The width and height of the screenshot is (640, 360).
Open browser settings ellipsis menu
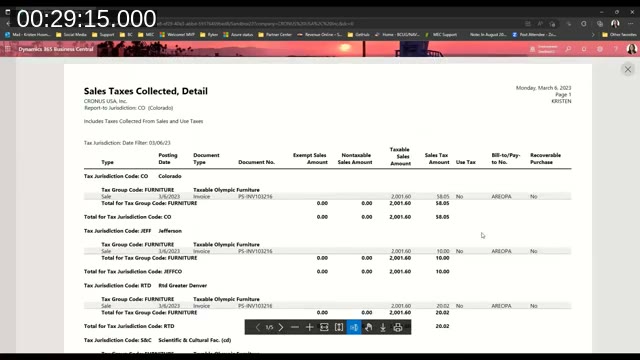coord(631,24)
